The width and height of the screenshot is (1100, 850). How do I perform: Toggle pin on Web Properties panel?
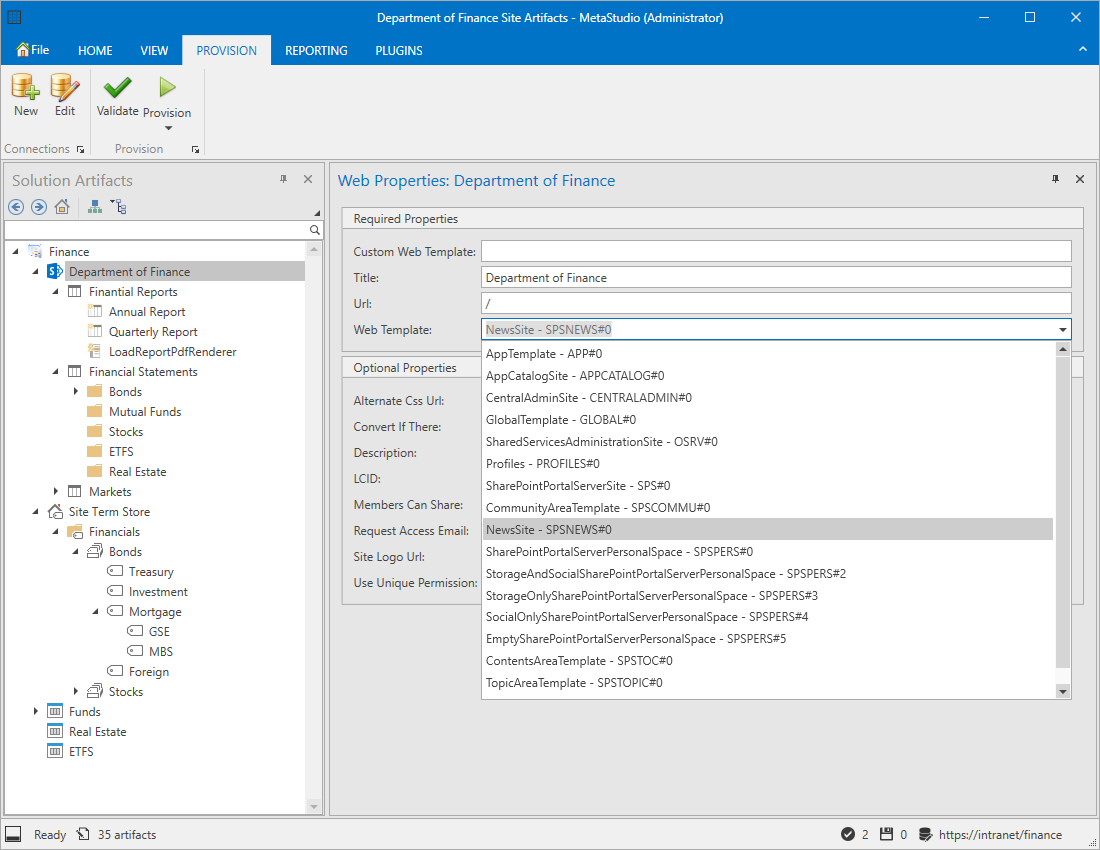(x=1055, y=179)
